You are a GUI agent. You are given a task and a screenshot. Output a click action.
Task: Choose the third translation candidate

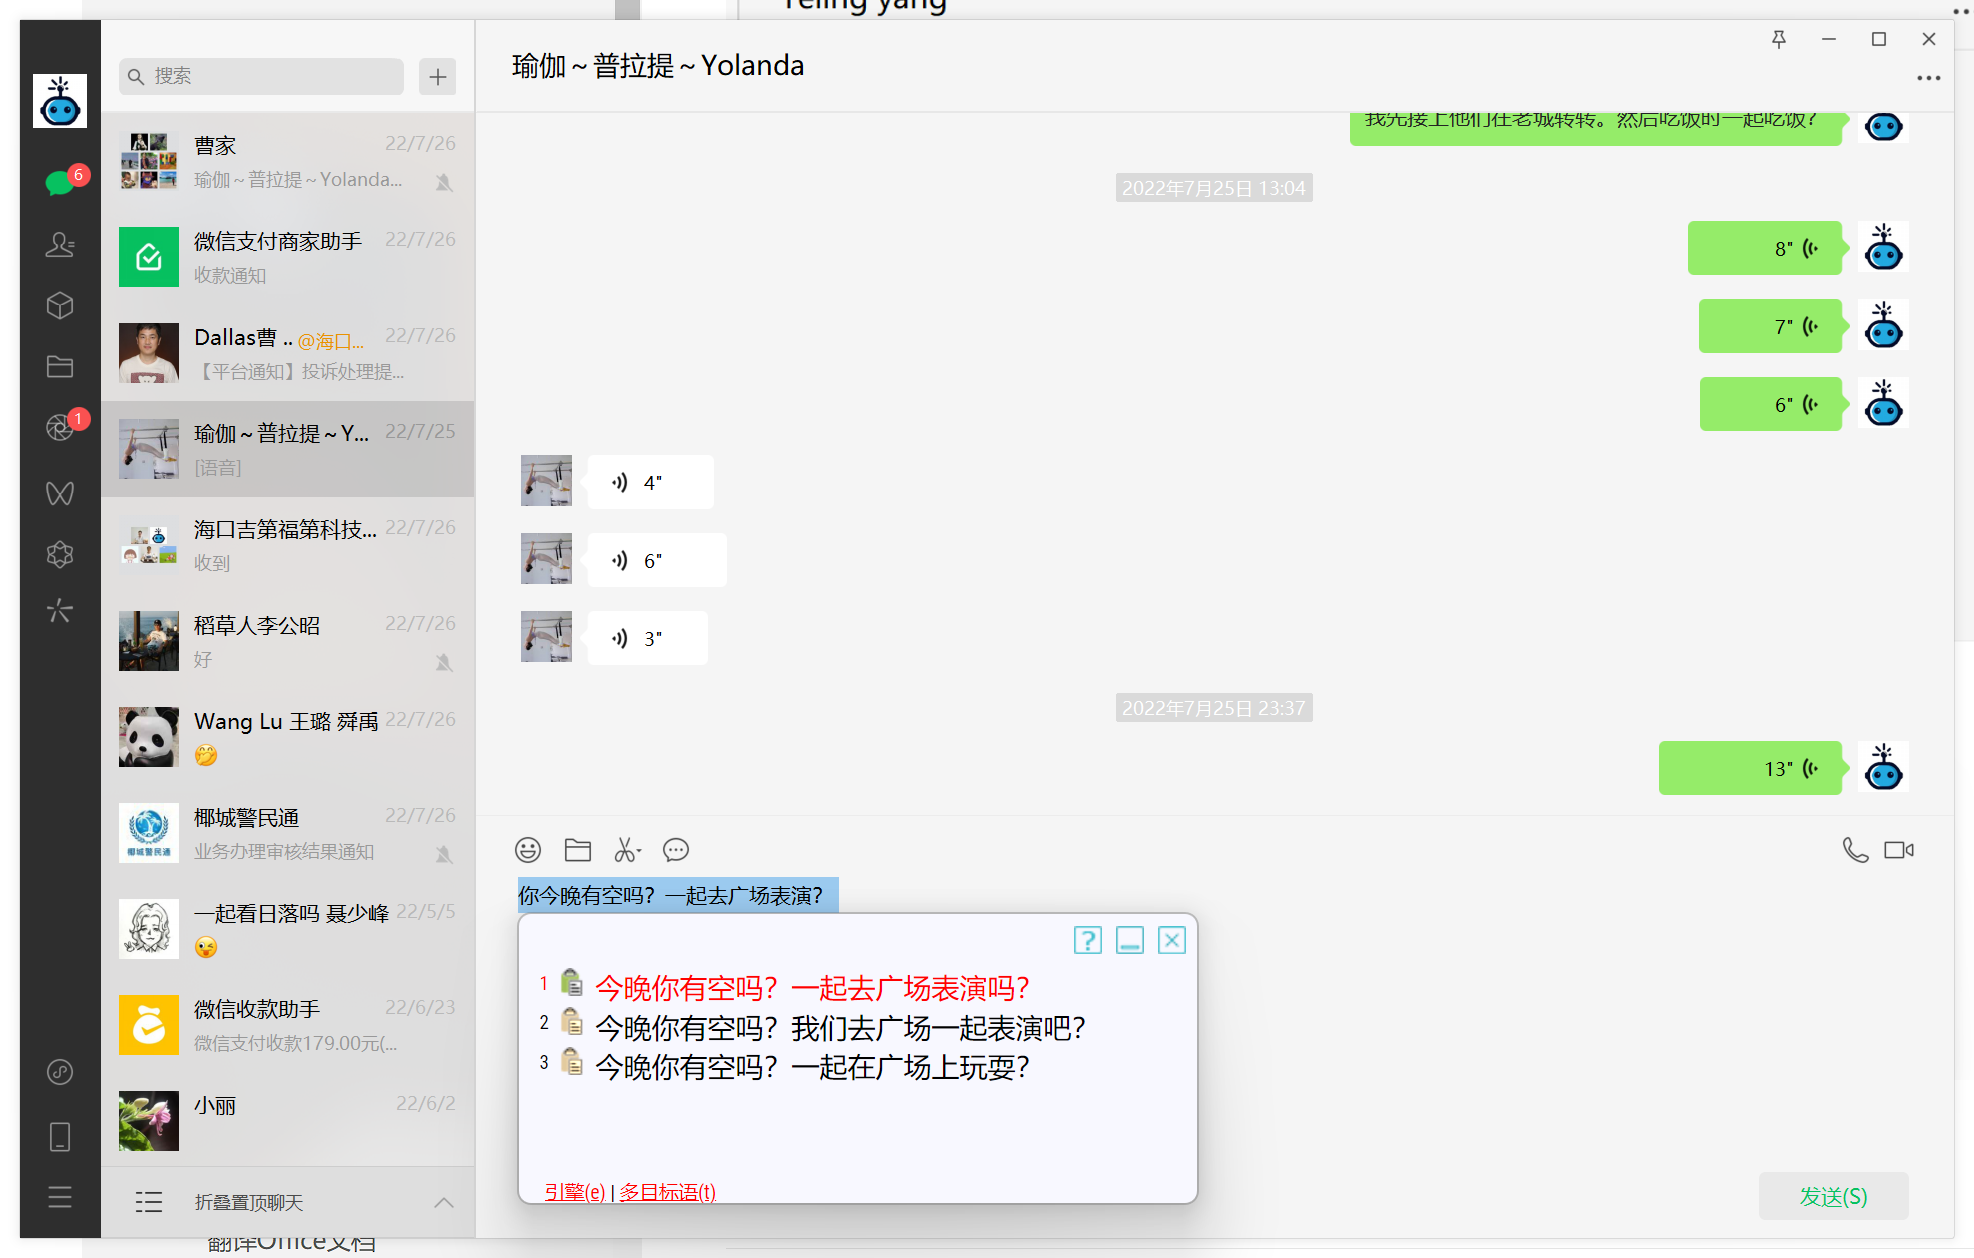pos(811,1067)
